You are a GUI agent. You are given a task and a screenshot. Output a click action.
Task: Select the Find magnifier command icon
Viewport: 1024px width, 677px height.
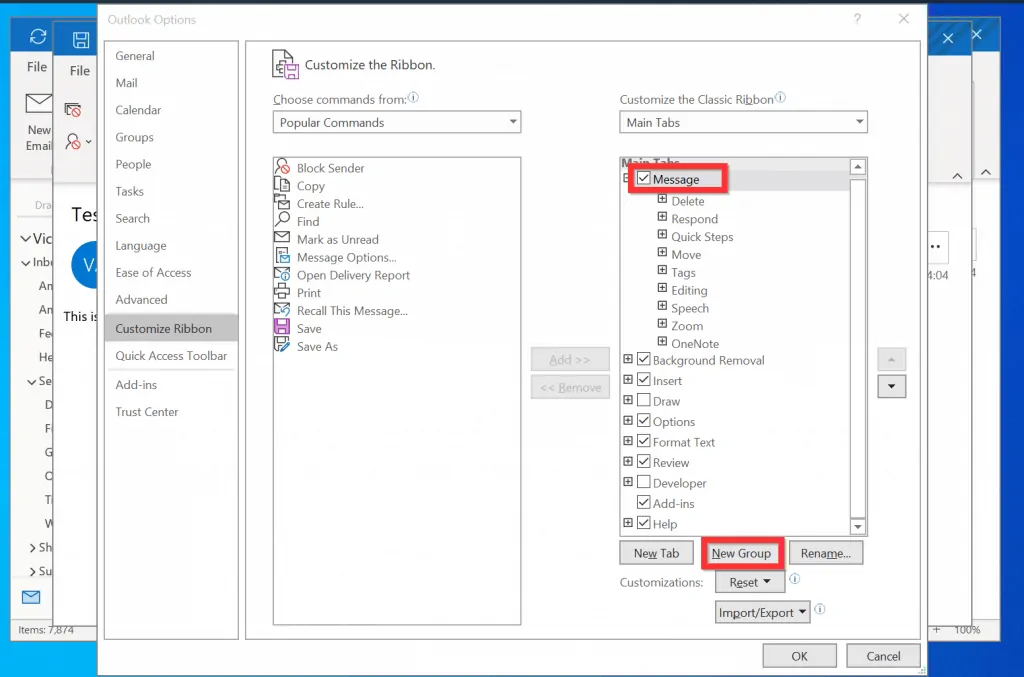point(282,220)
